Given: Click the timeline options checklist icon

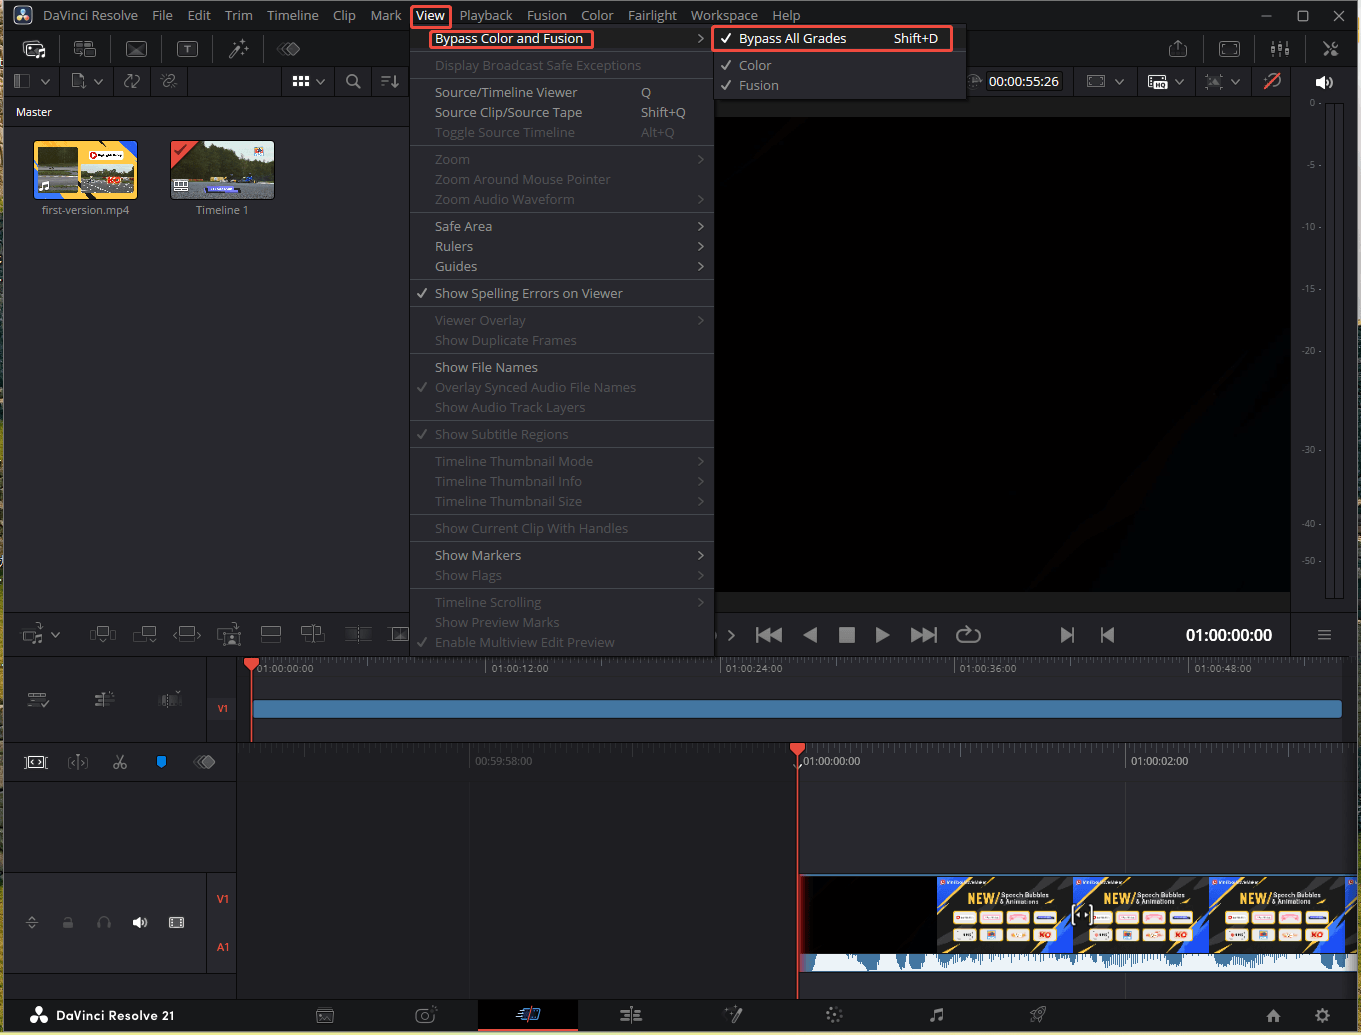Looking at the screenshot, I should click(38, 700).
